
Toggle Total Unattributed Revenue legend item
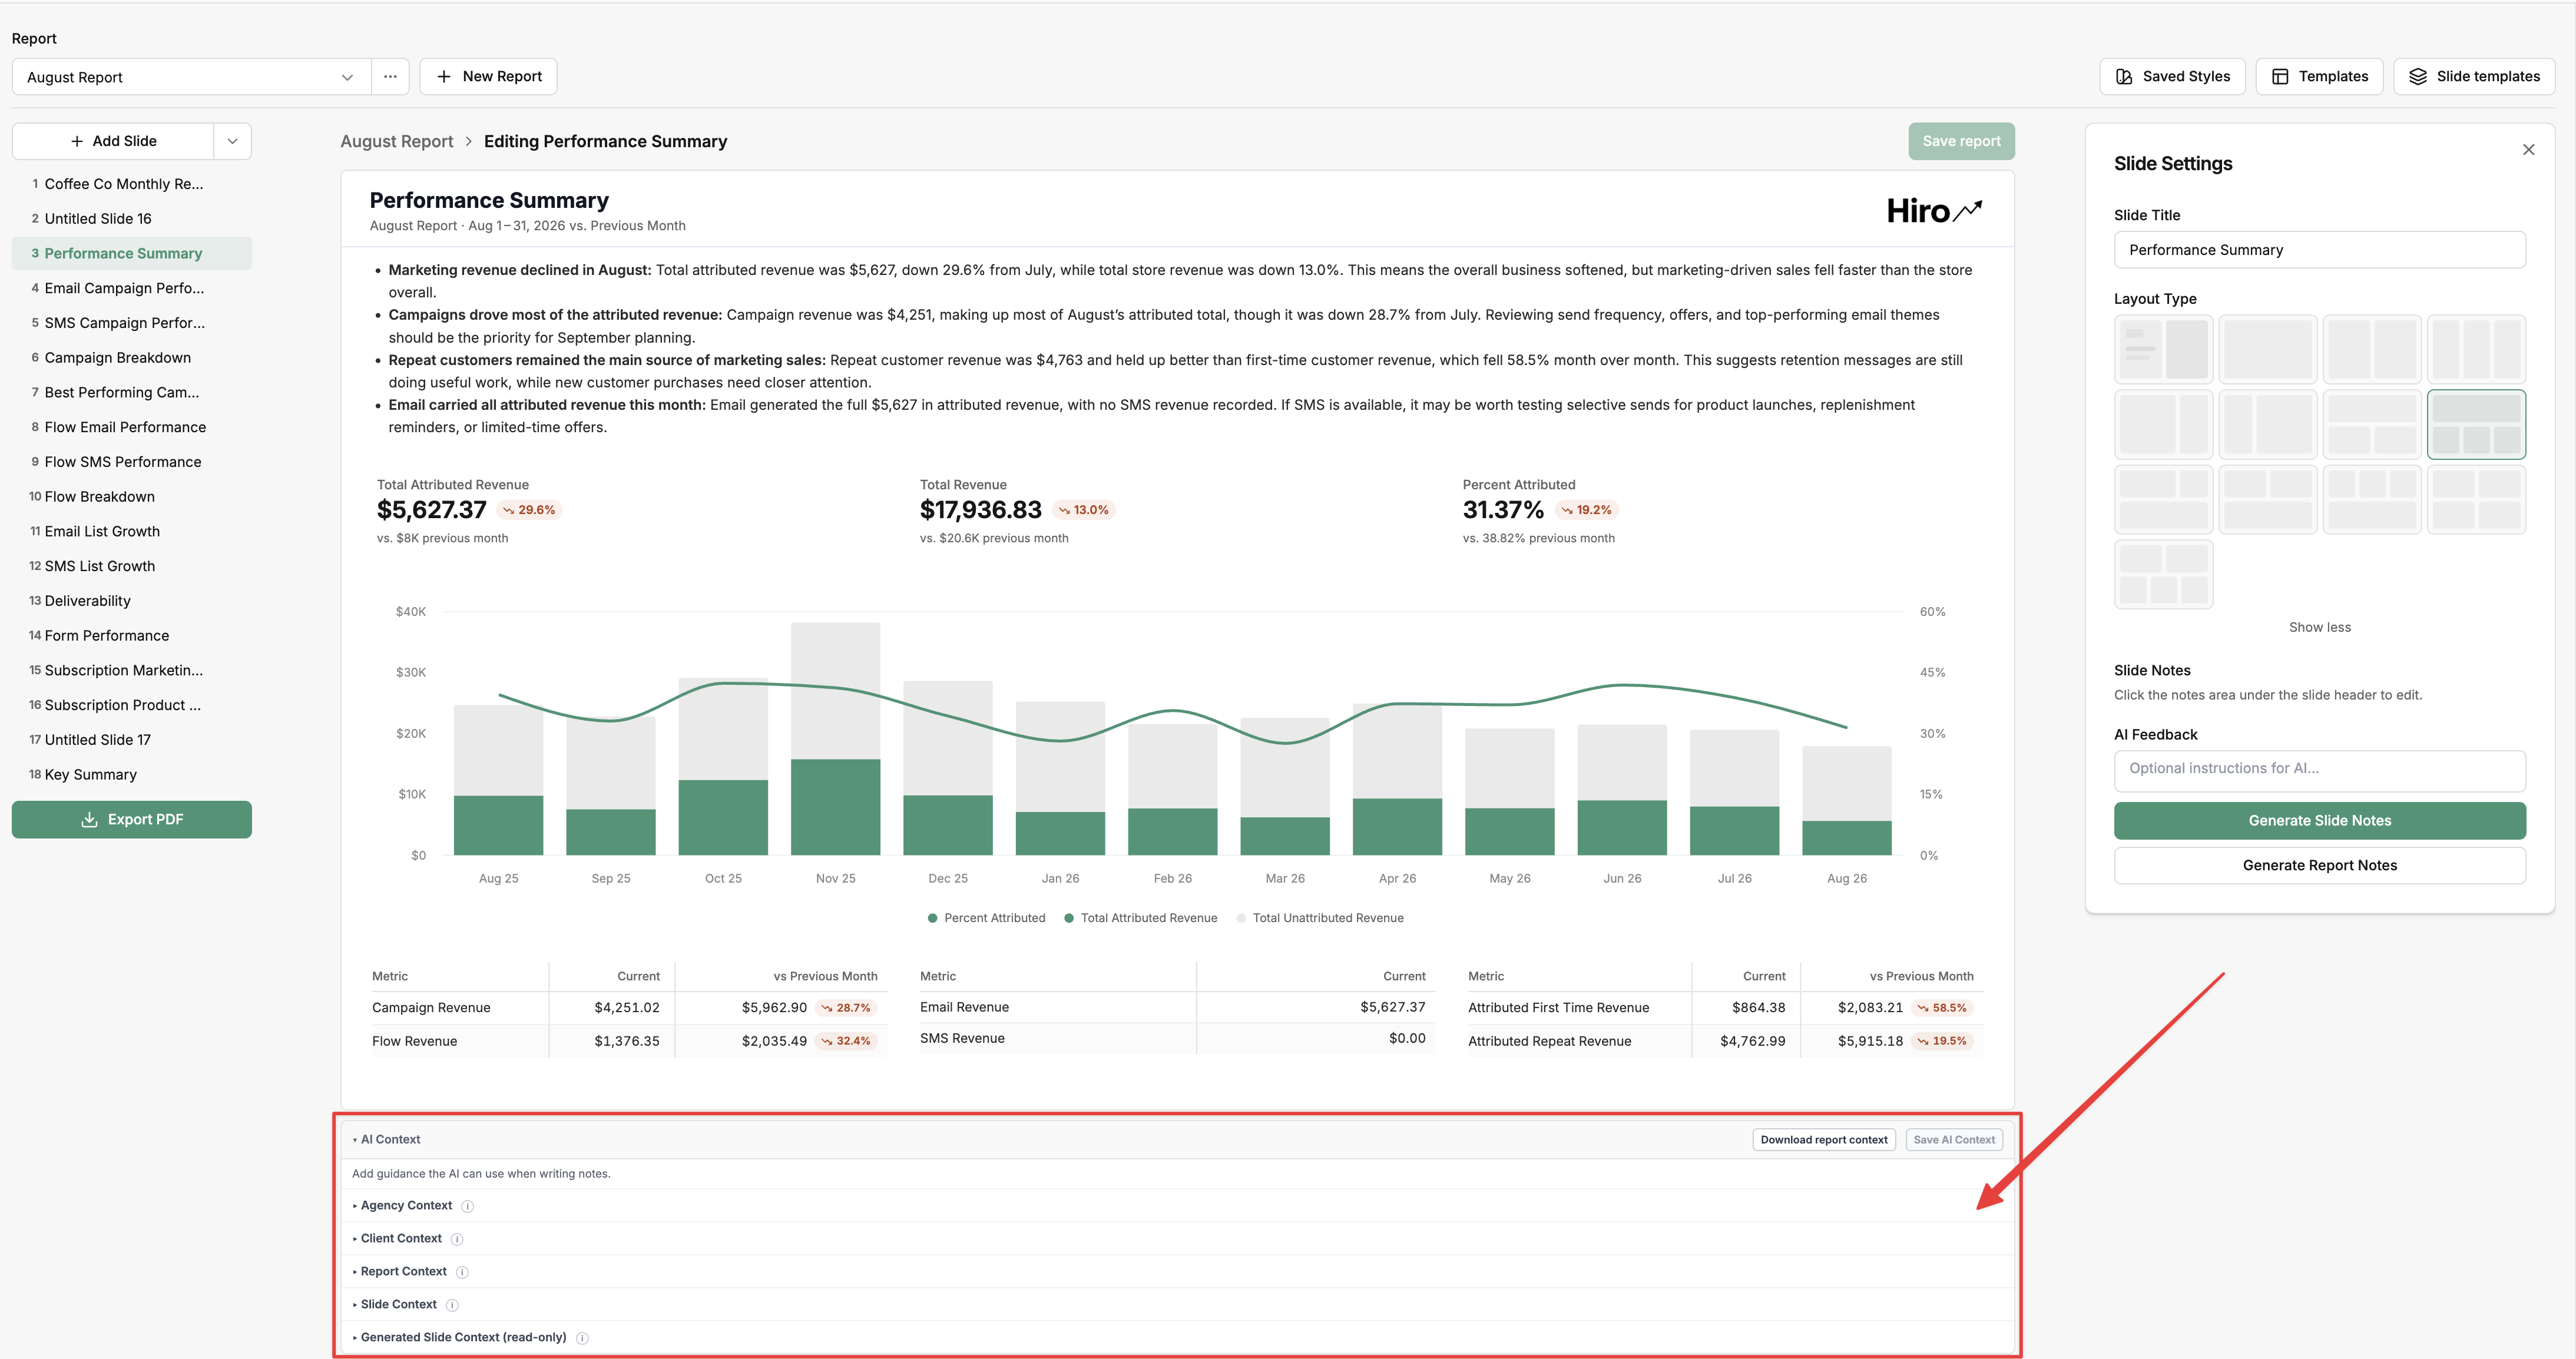1320,918
